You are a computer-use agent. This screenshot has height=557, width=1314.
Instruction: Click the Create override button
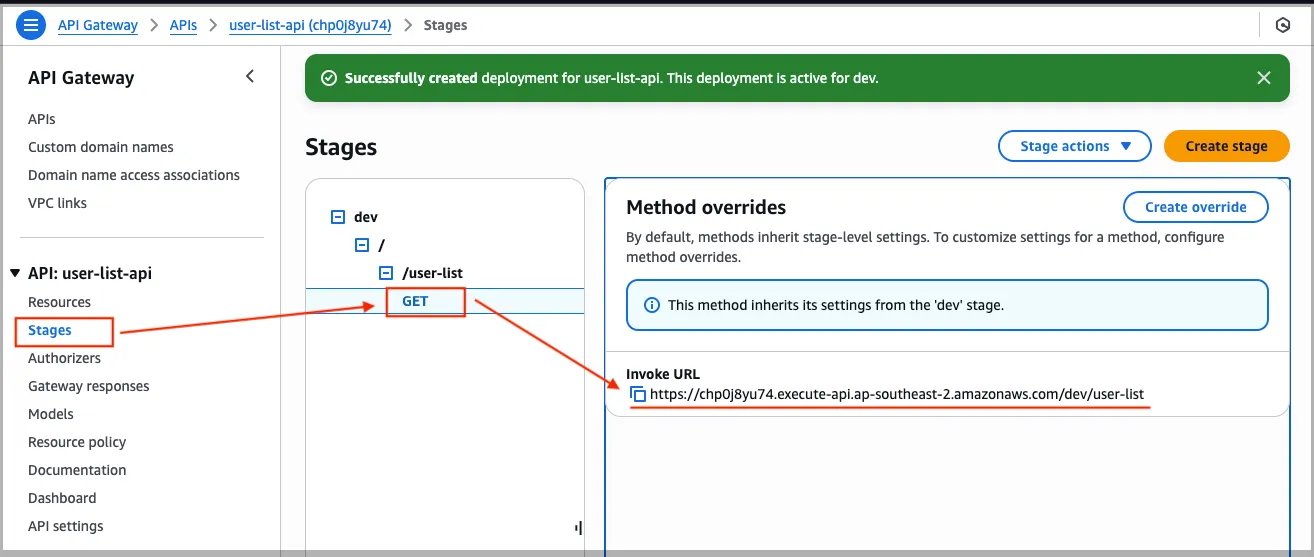tap(1195, 207)
